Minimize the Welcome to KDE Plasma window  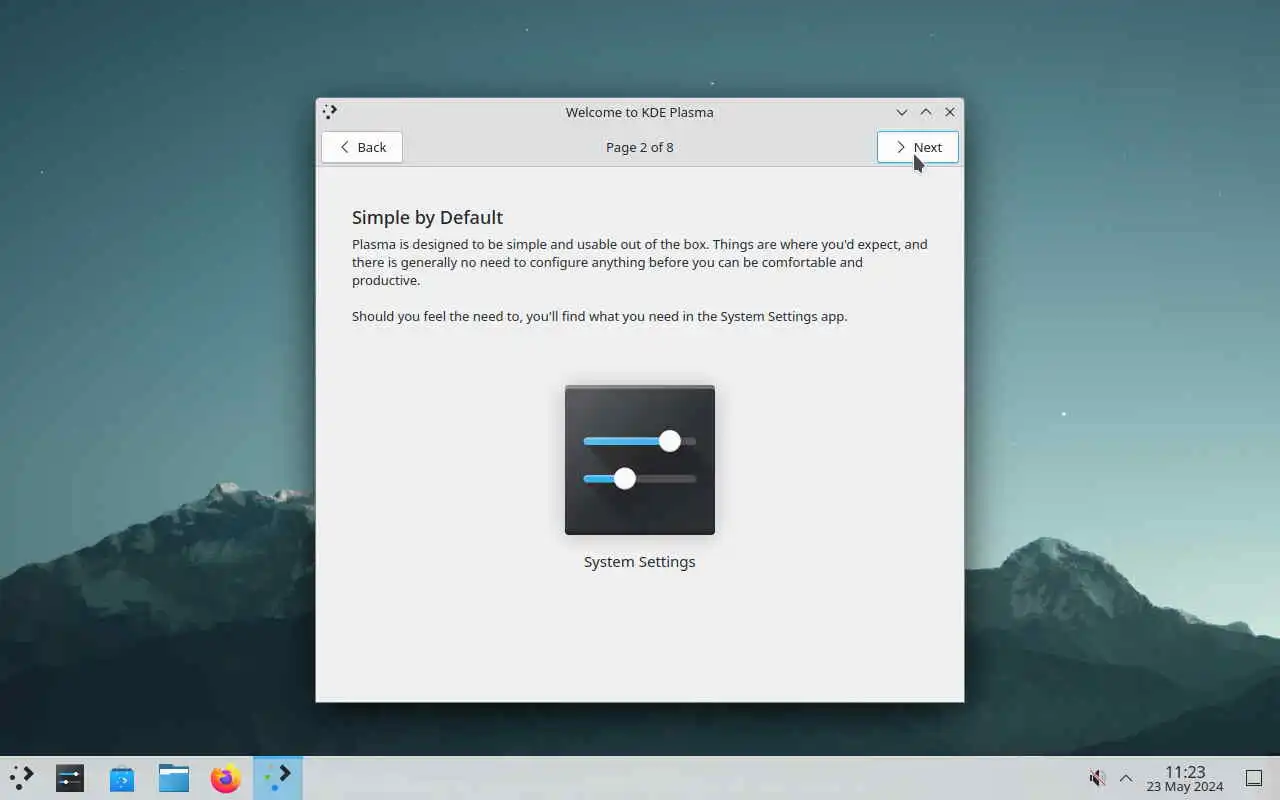[x=902, y=112]
